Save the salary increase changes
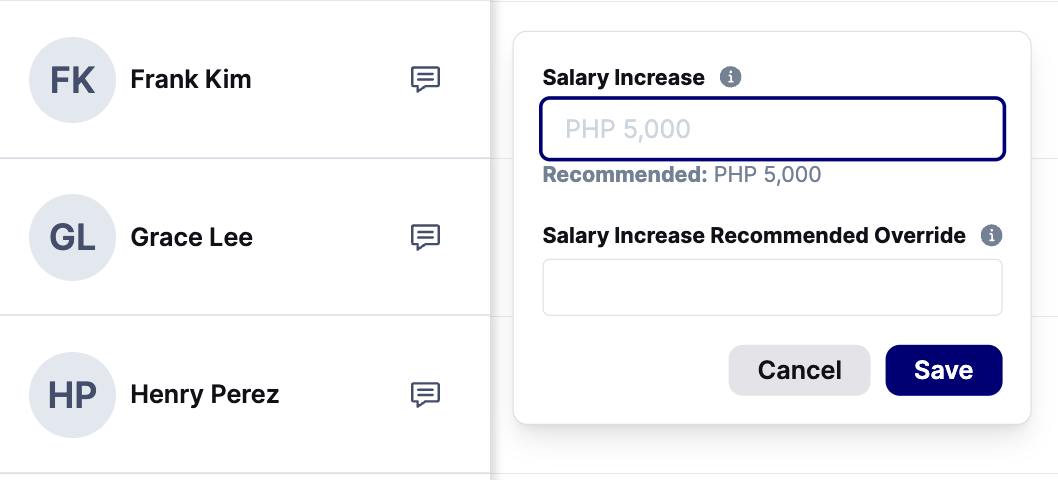 (x=944, y=370)
